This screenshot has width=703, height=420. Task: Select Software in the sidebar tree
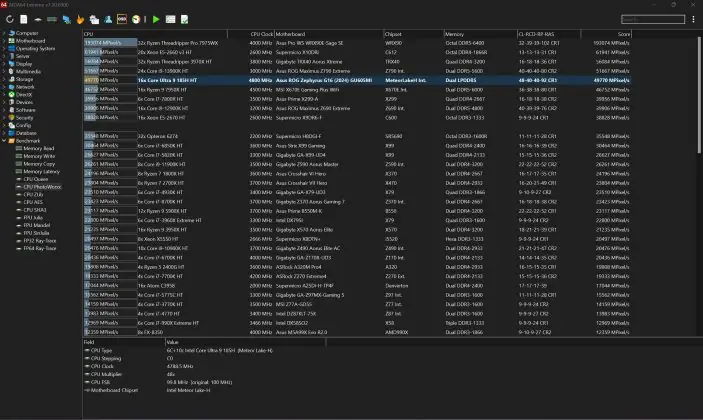(x=26, y=110)
